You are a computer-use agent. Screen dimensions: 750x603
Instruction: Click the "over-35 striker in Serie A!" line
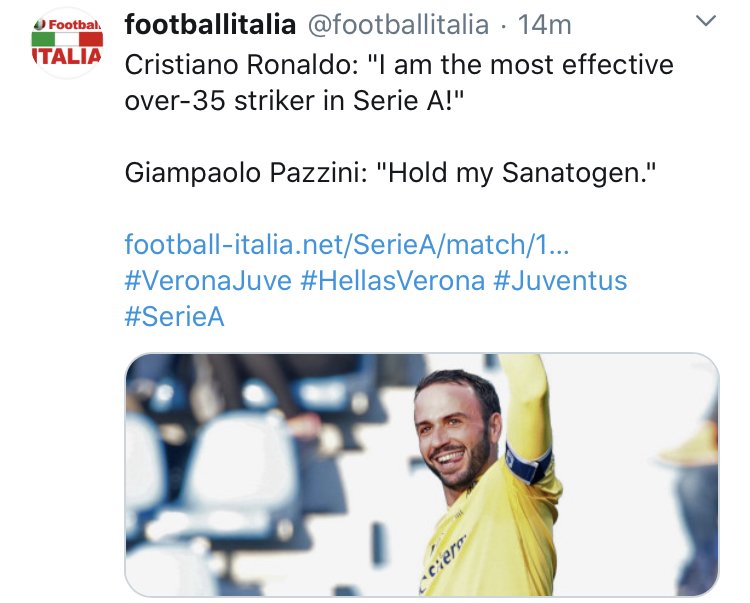point(295,100)
